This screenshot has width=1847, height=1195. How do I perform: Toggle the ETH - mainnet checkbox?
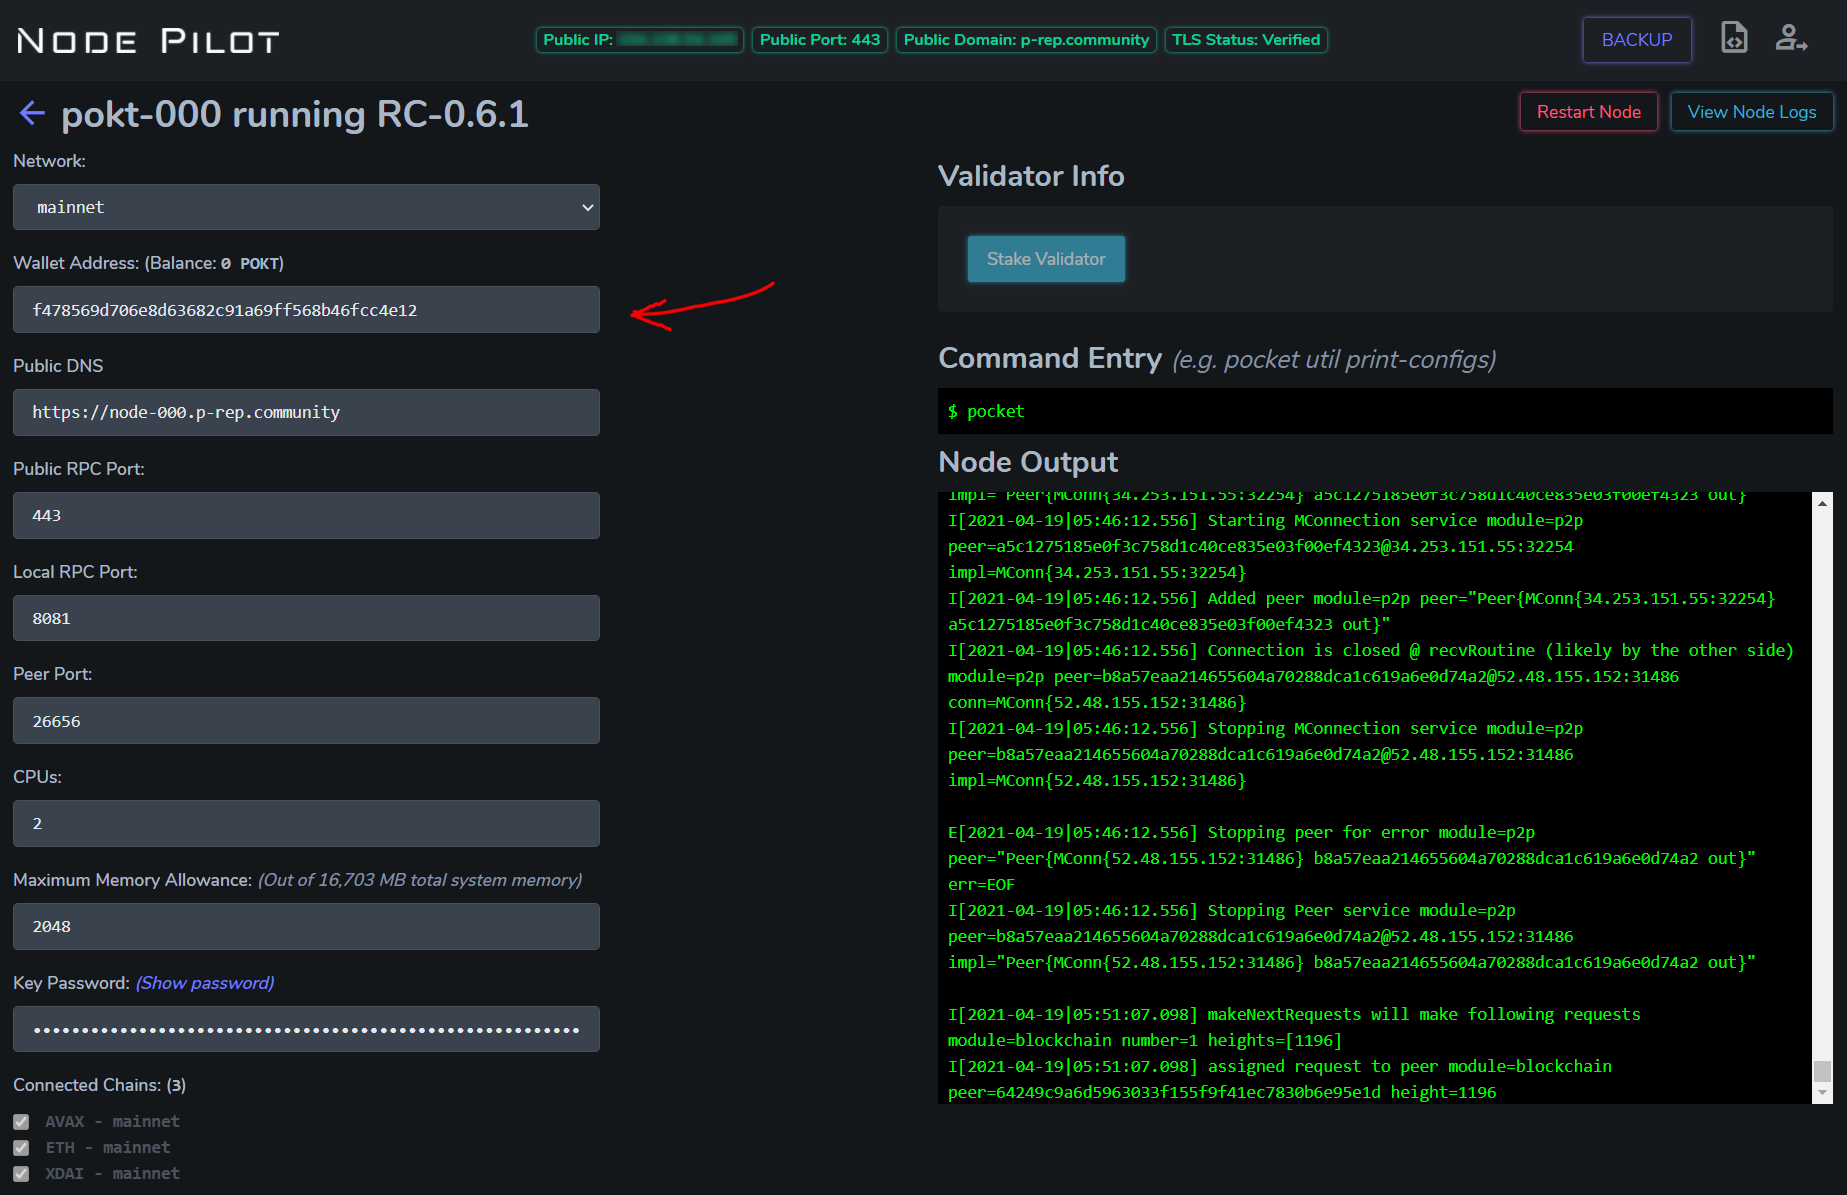coord(21,1148)
